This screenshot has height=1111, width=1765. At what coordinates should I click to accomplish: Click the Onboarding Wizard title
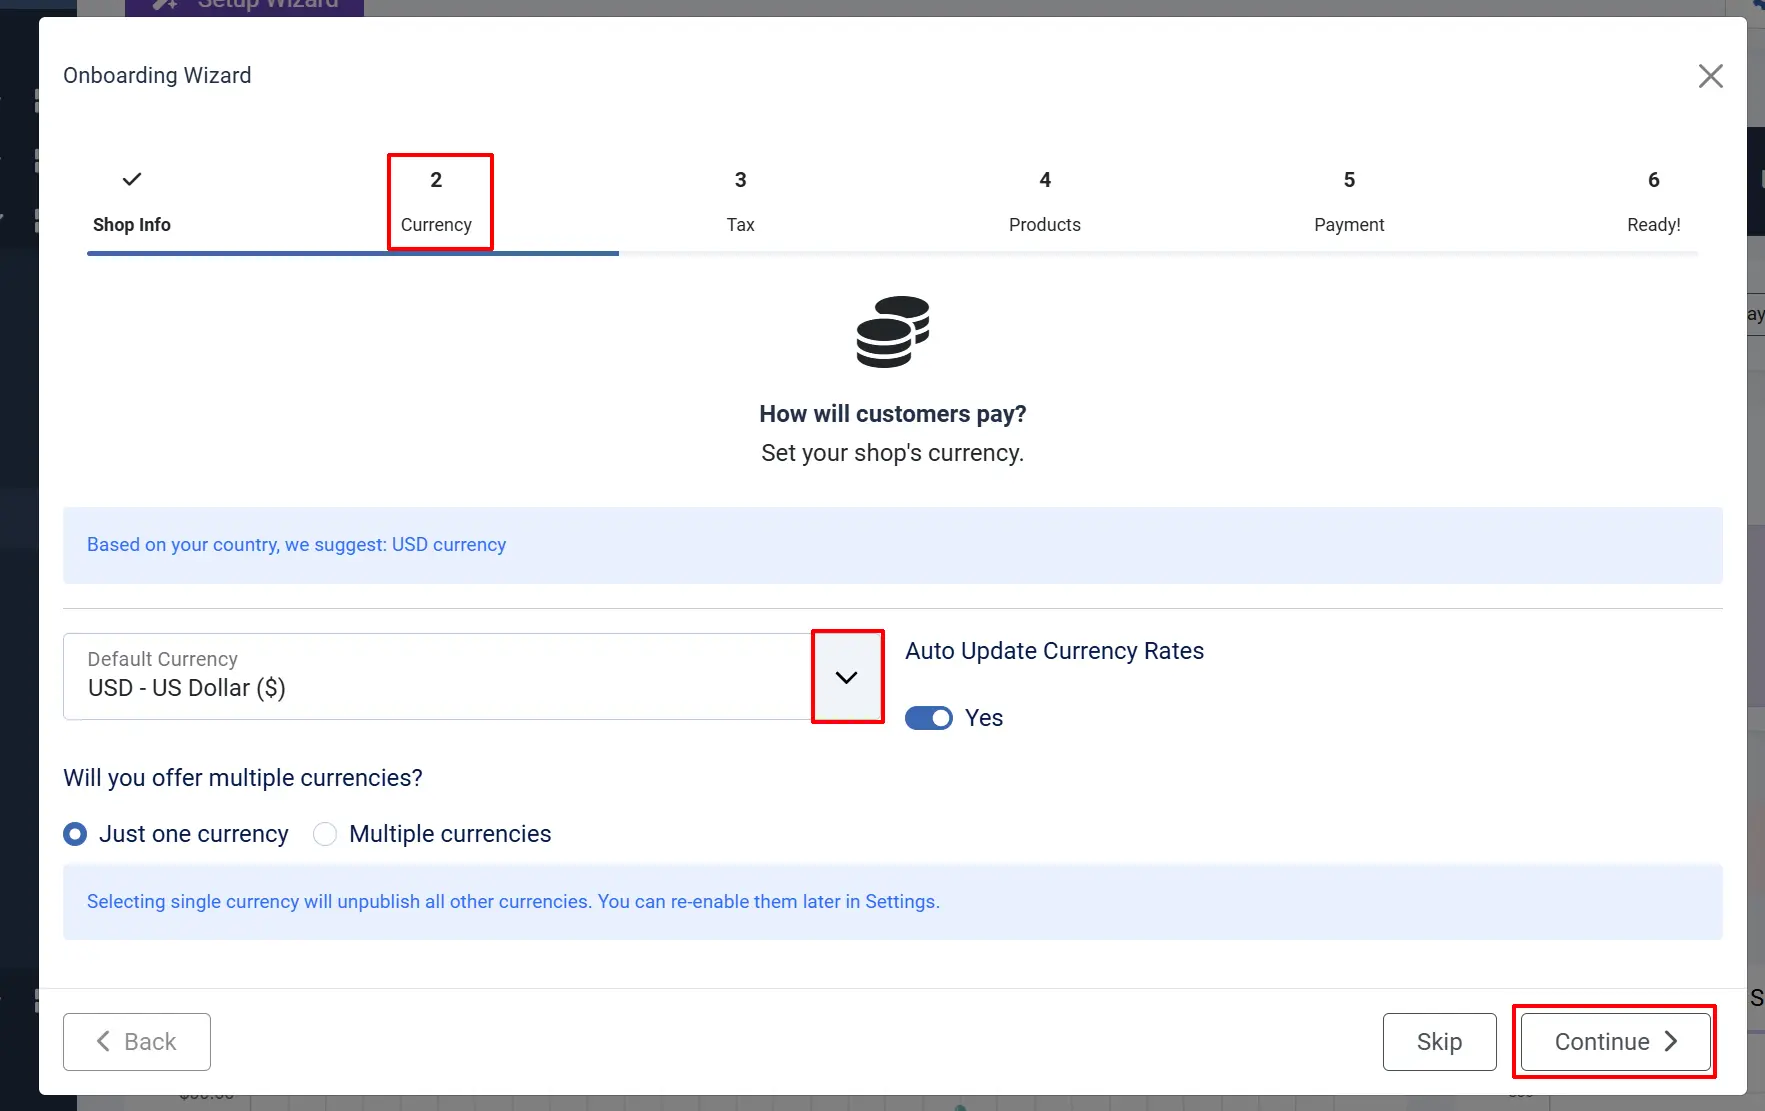157,76
